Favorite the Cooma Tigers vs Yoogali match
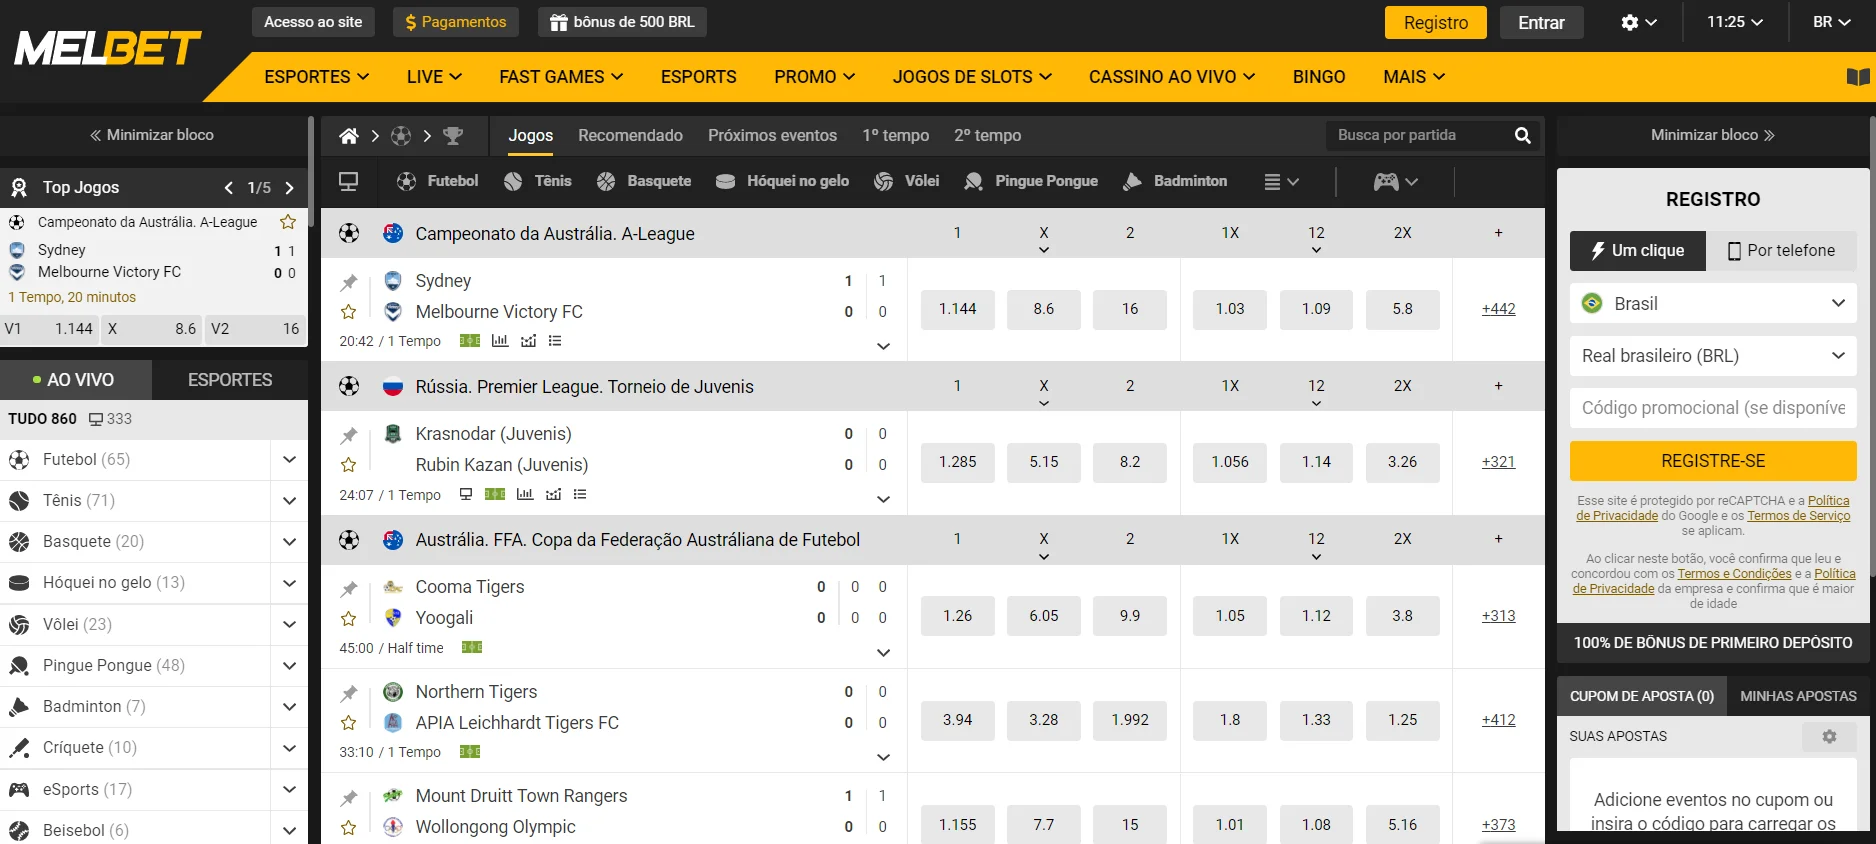The image size is (1876, 844). [349, 619]
